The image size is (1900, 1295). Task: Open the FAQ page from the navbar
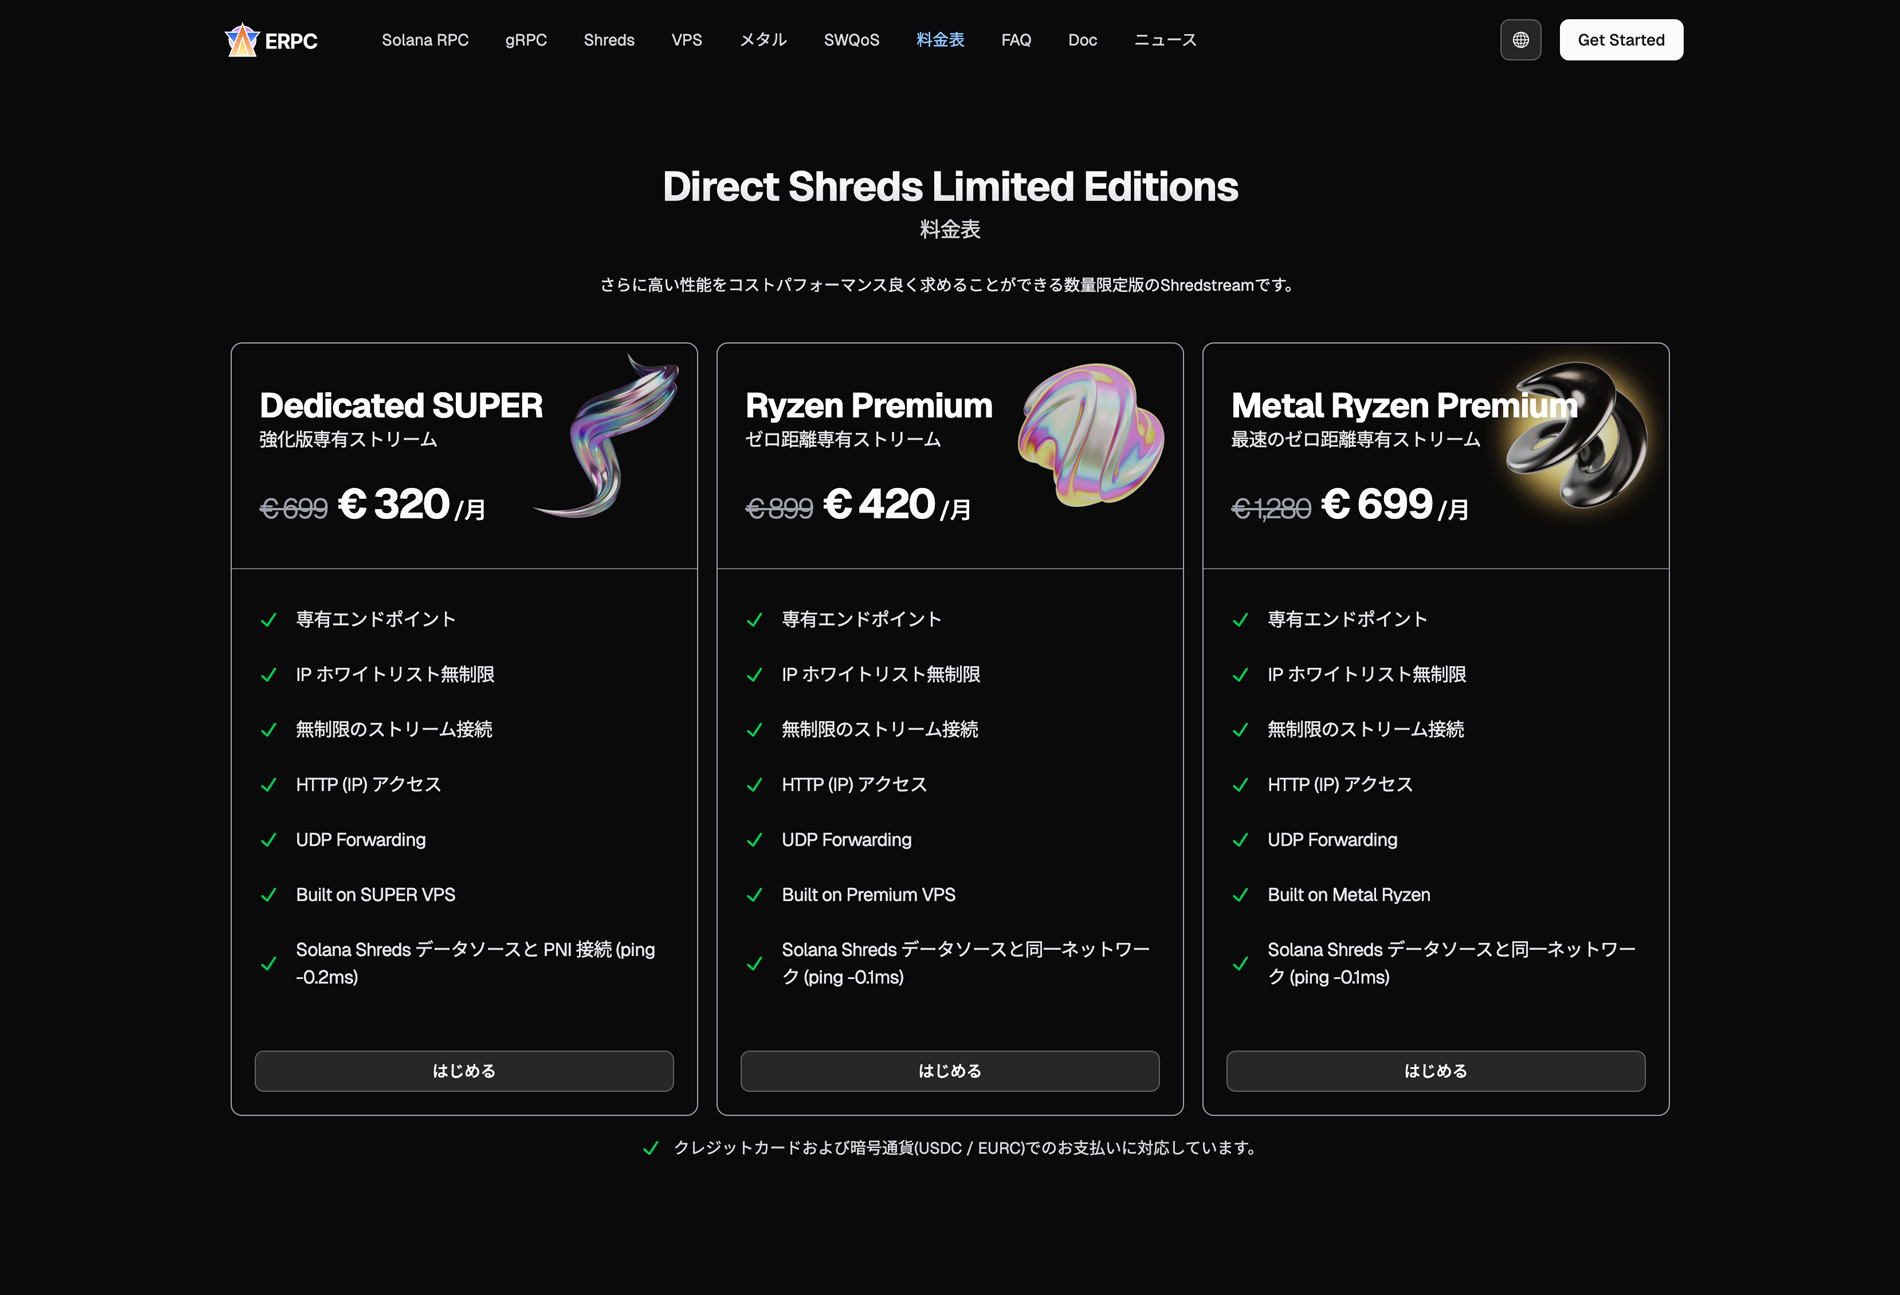[x=1015, y=40]
